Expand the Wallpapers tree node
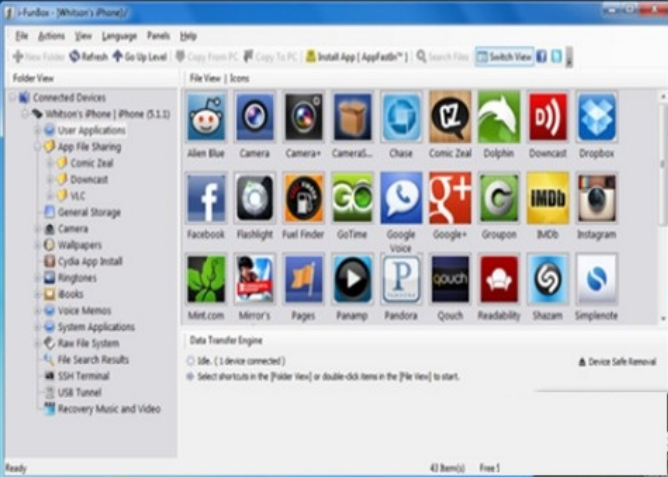This screenshot has width=668, height=477. point(37,245)
